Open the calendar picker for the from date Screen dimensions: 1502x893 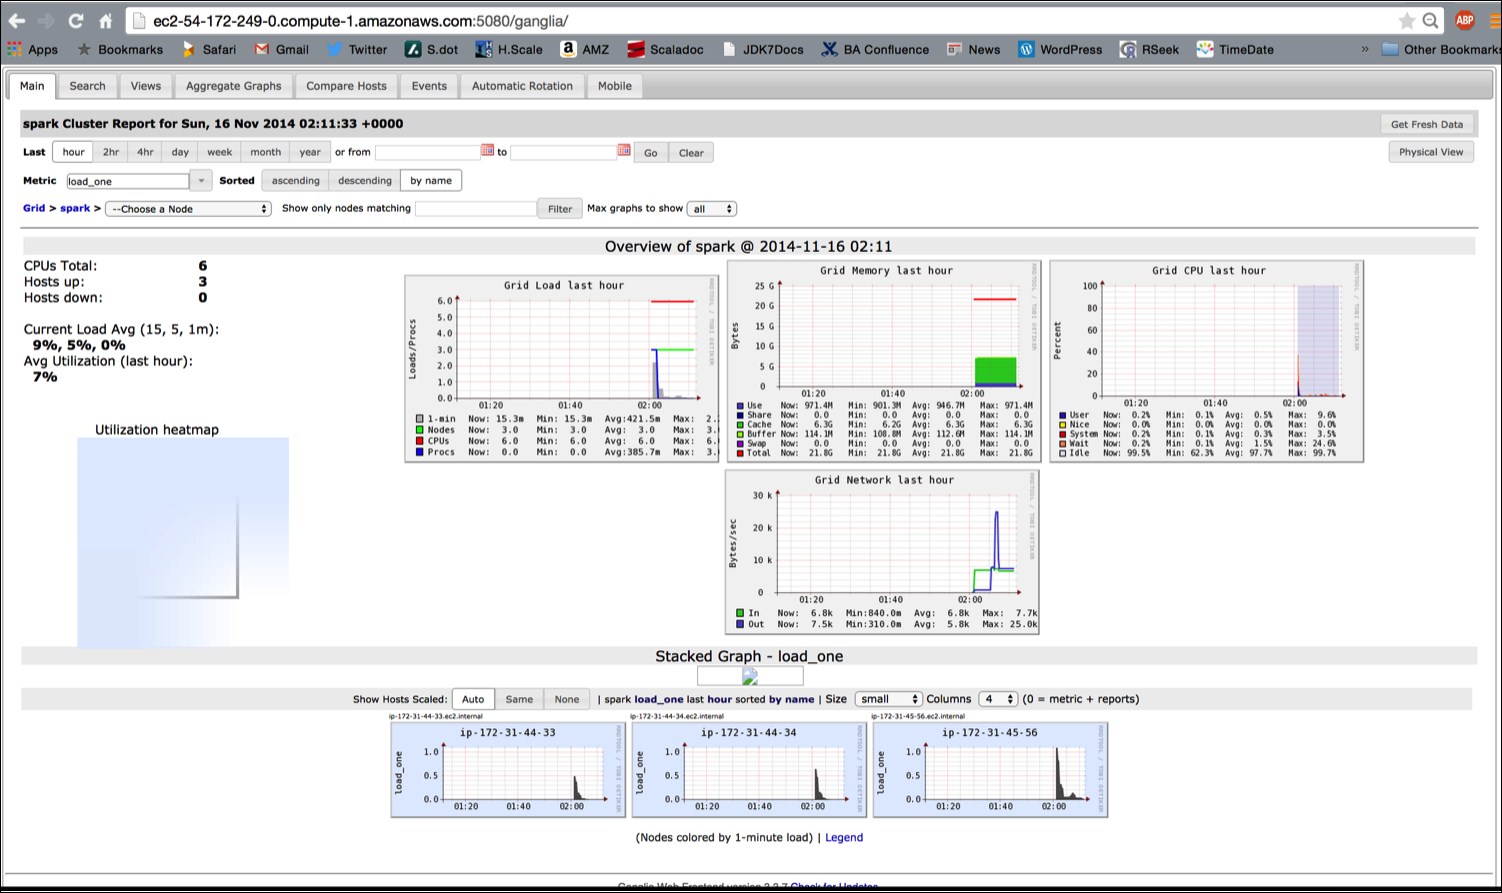point(487,151)
